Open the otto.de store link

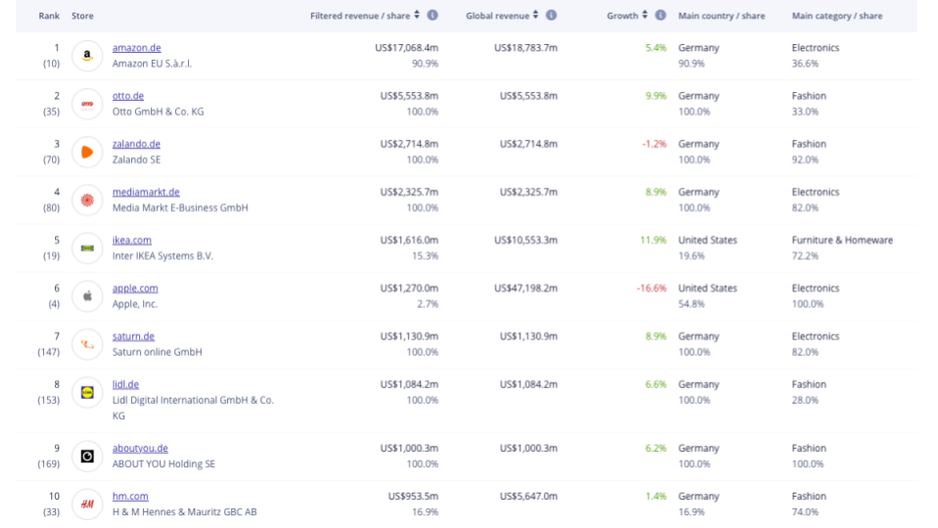pyautogui.click(x=128, y=96)
